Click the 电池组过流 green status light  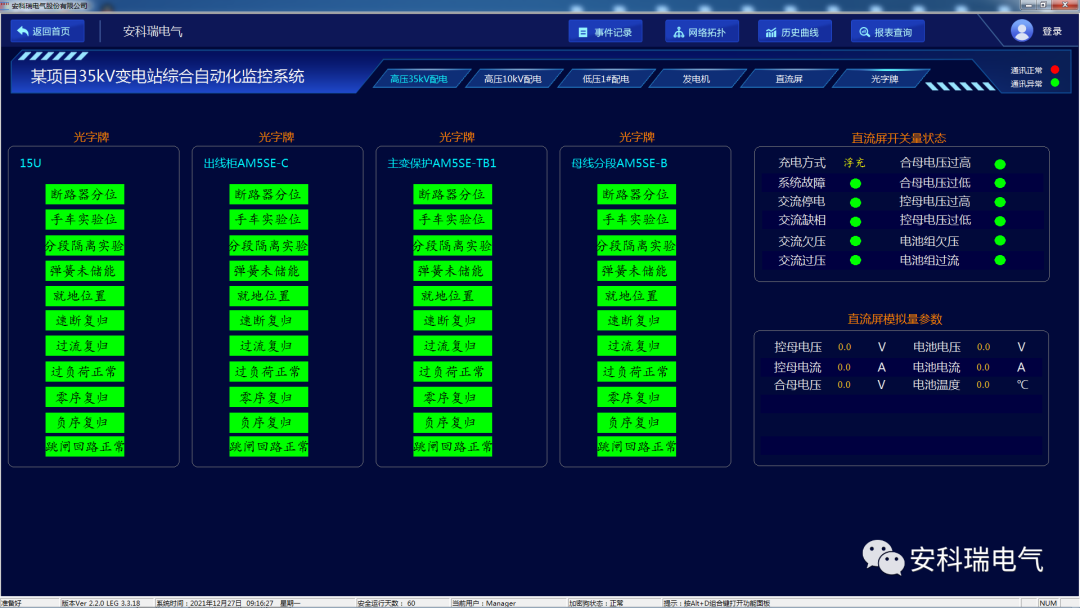click(x=1000, y=260)
